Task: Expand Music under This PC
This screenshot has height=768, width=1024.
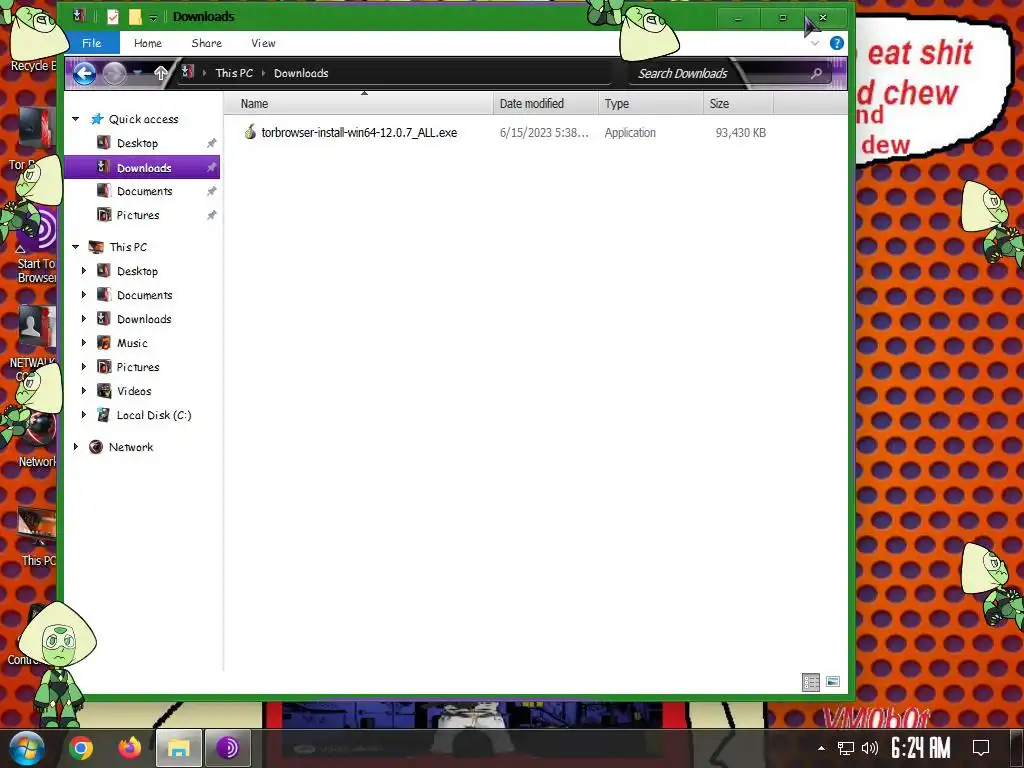Action: tap(84, 342)
